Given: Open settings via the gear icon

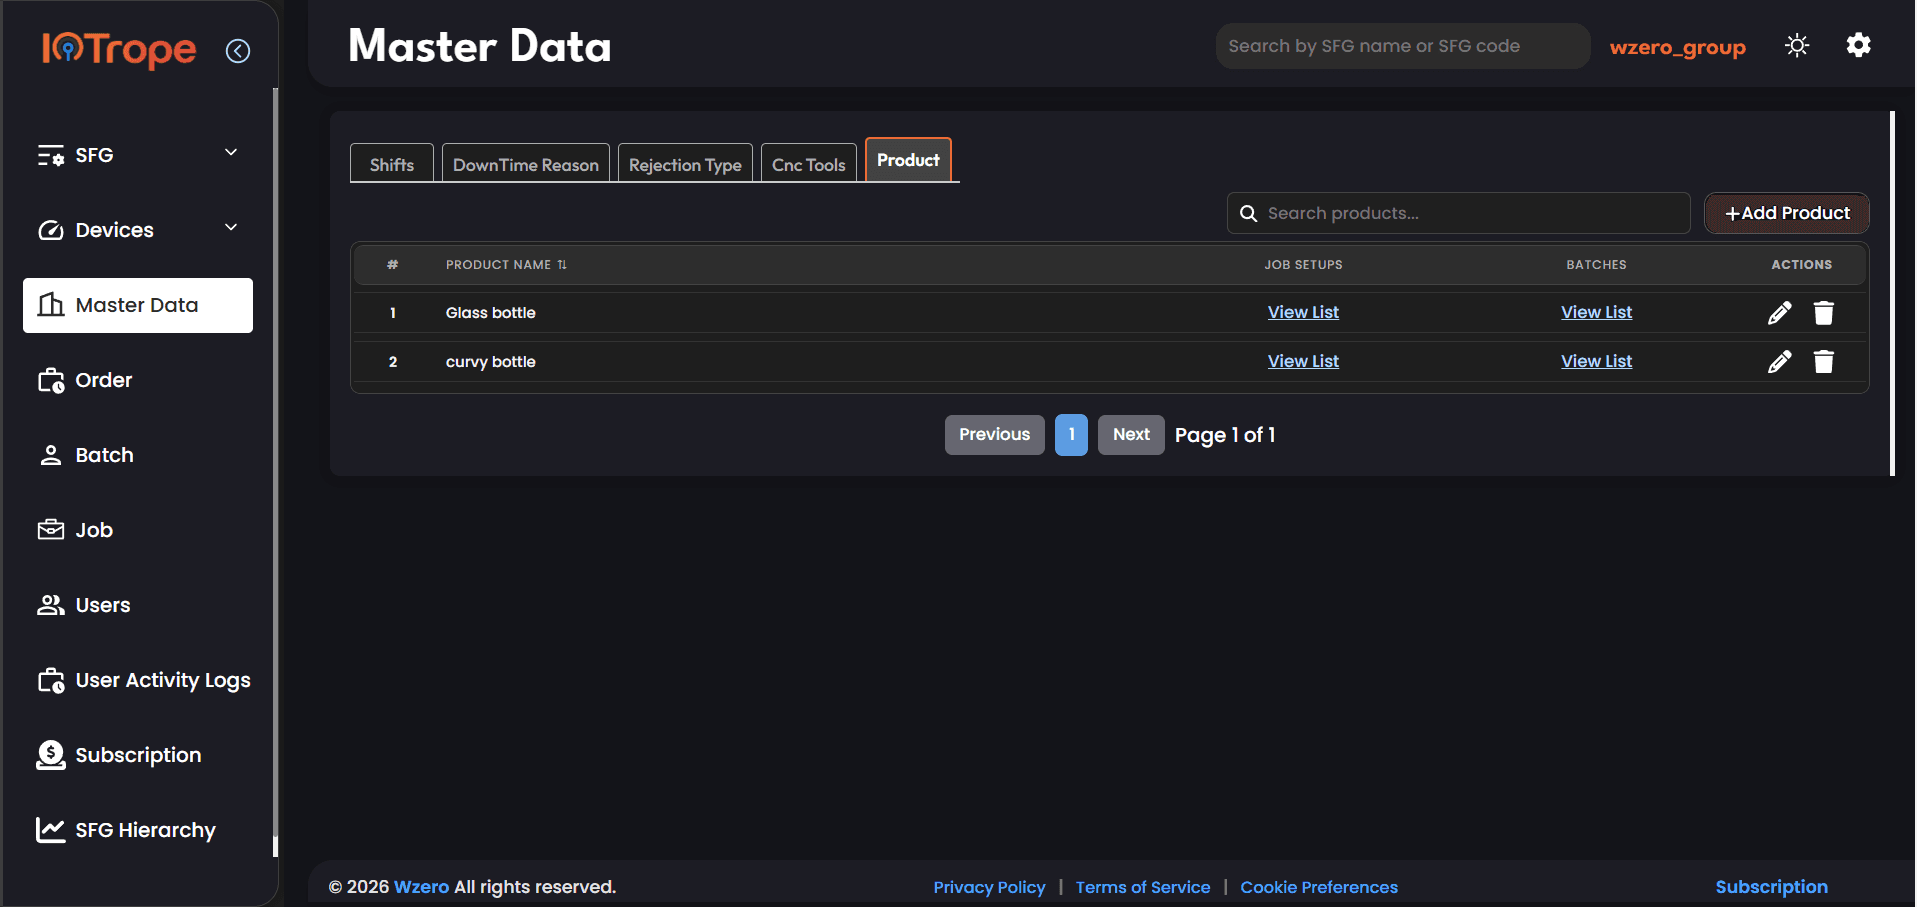Looking at the screenshot, I should [x=1858, y=45].
